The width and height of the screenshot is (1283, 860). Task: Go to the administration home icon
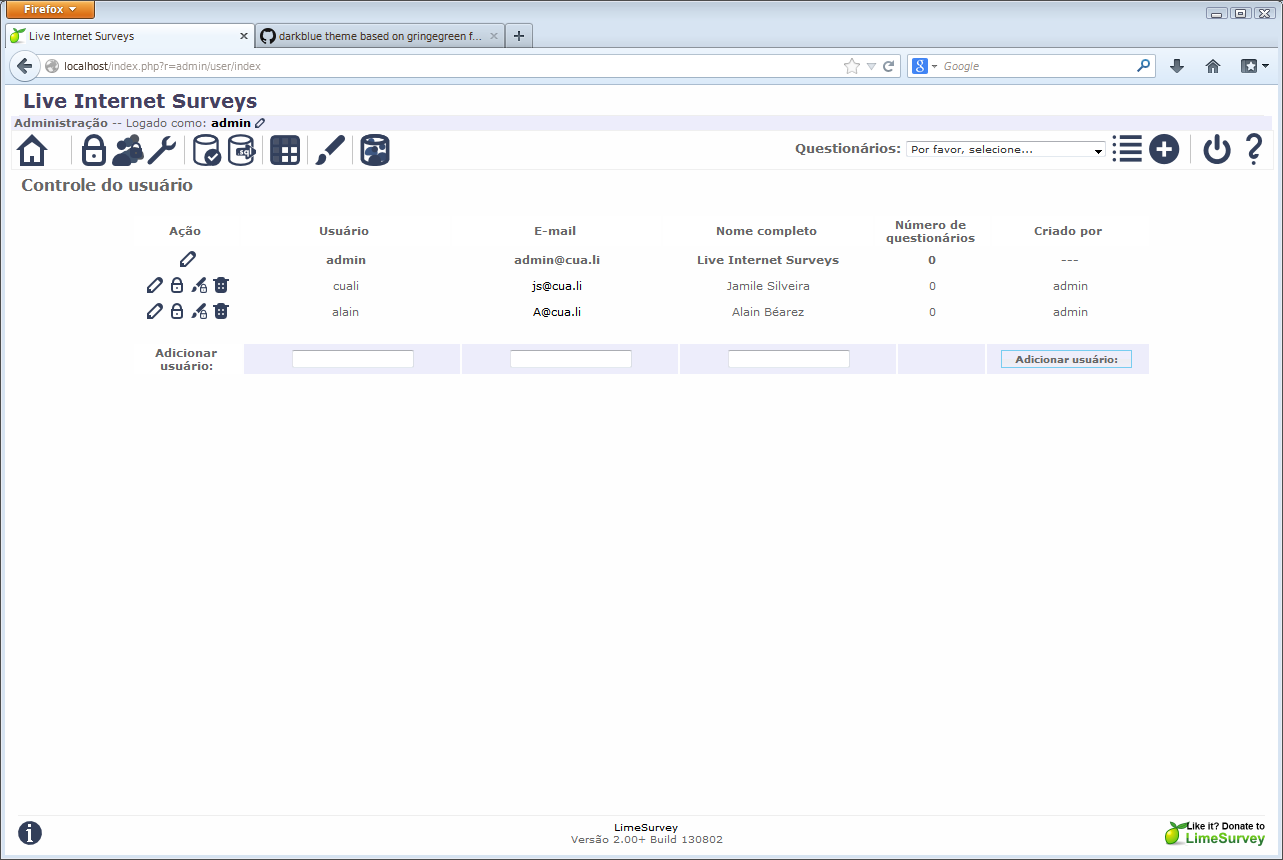[x=33, y=150]
